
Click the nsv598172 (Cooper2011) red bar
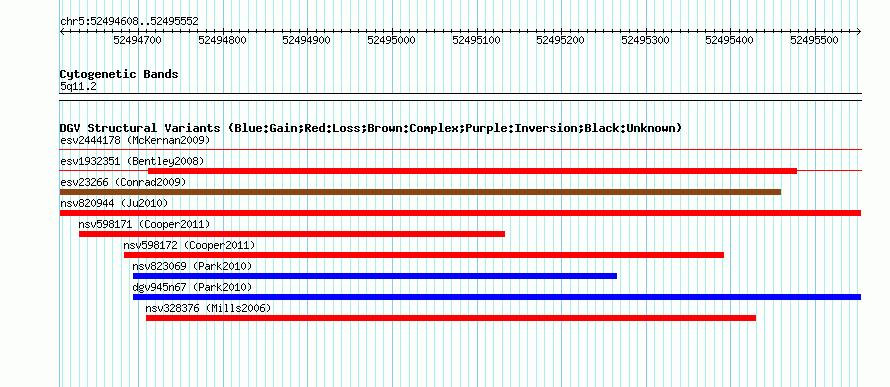pos(424,255)
